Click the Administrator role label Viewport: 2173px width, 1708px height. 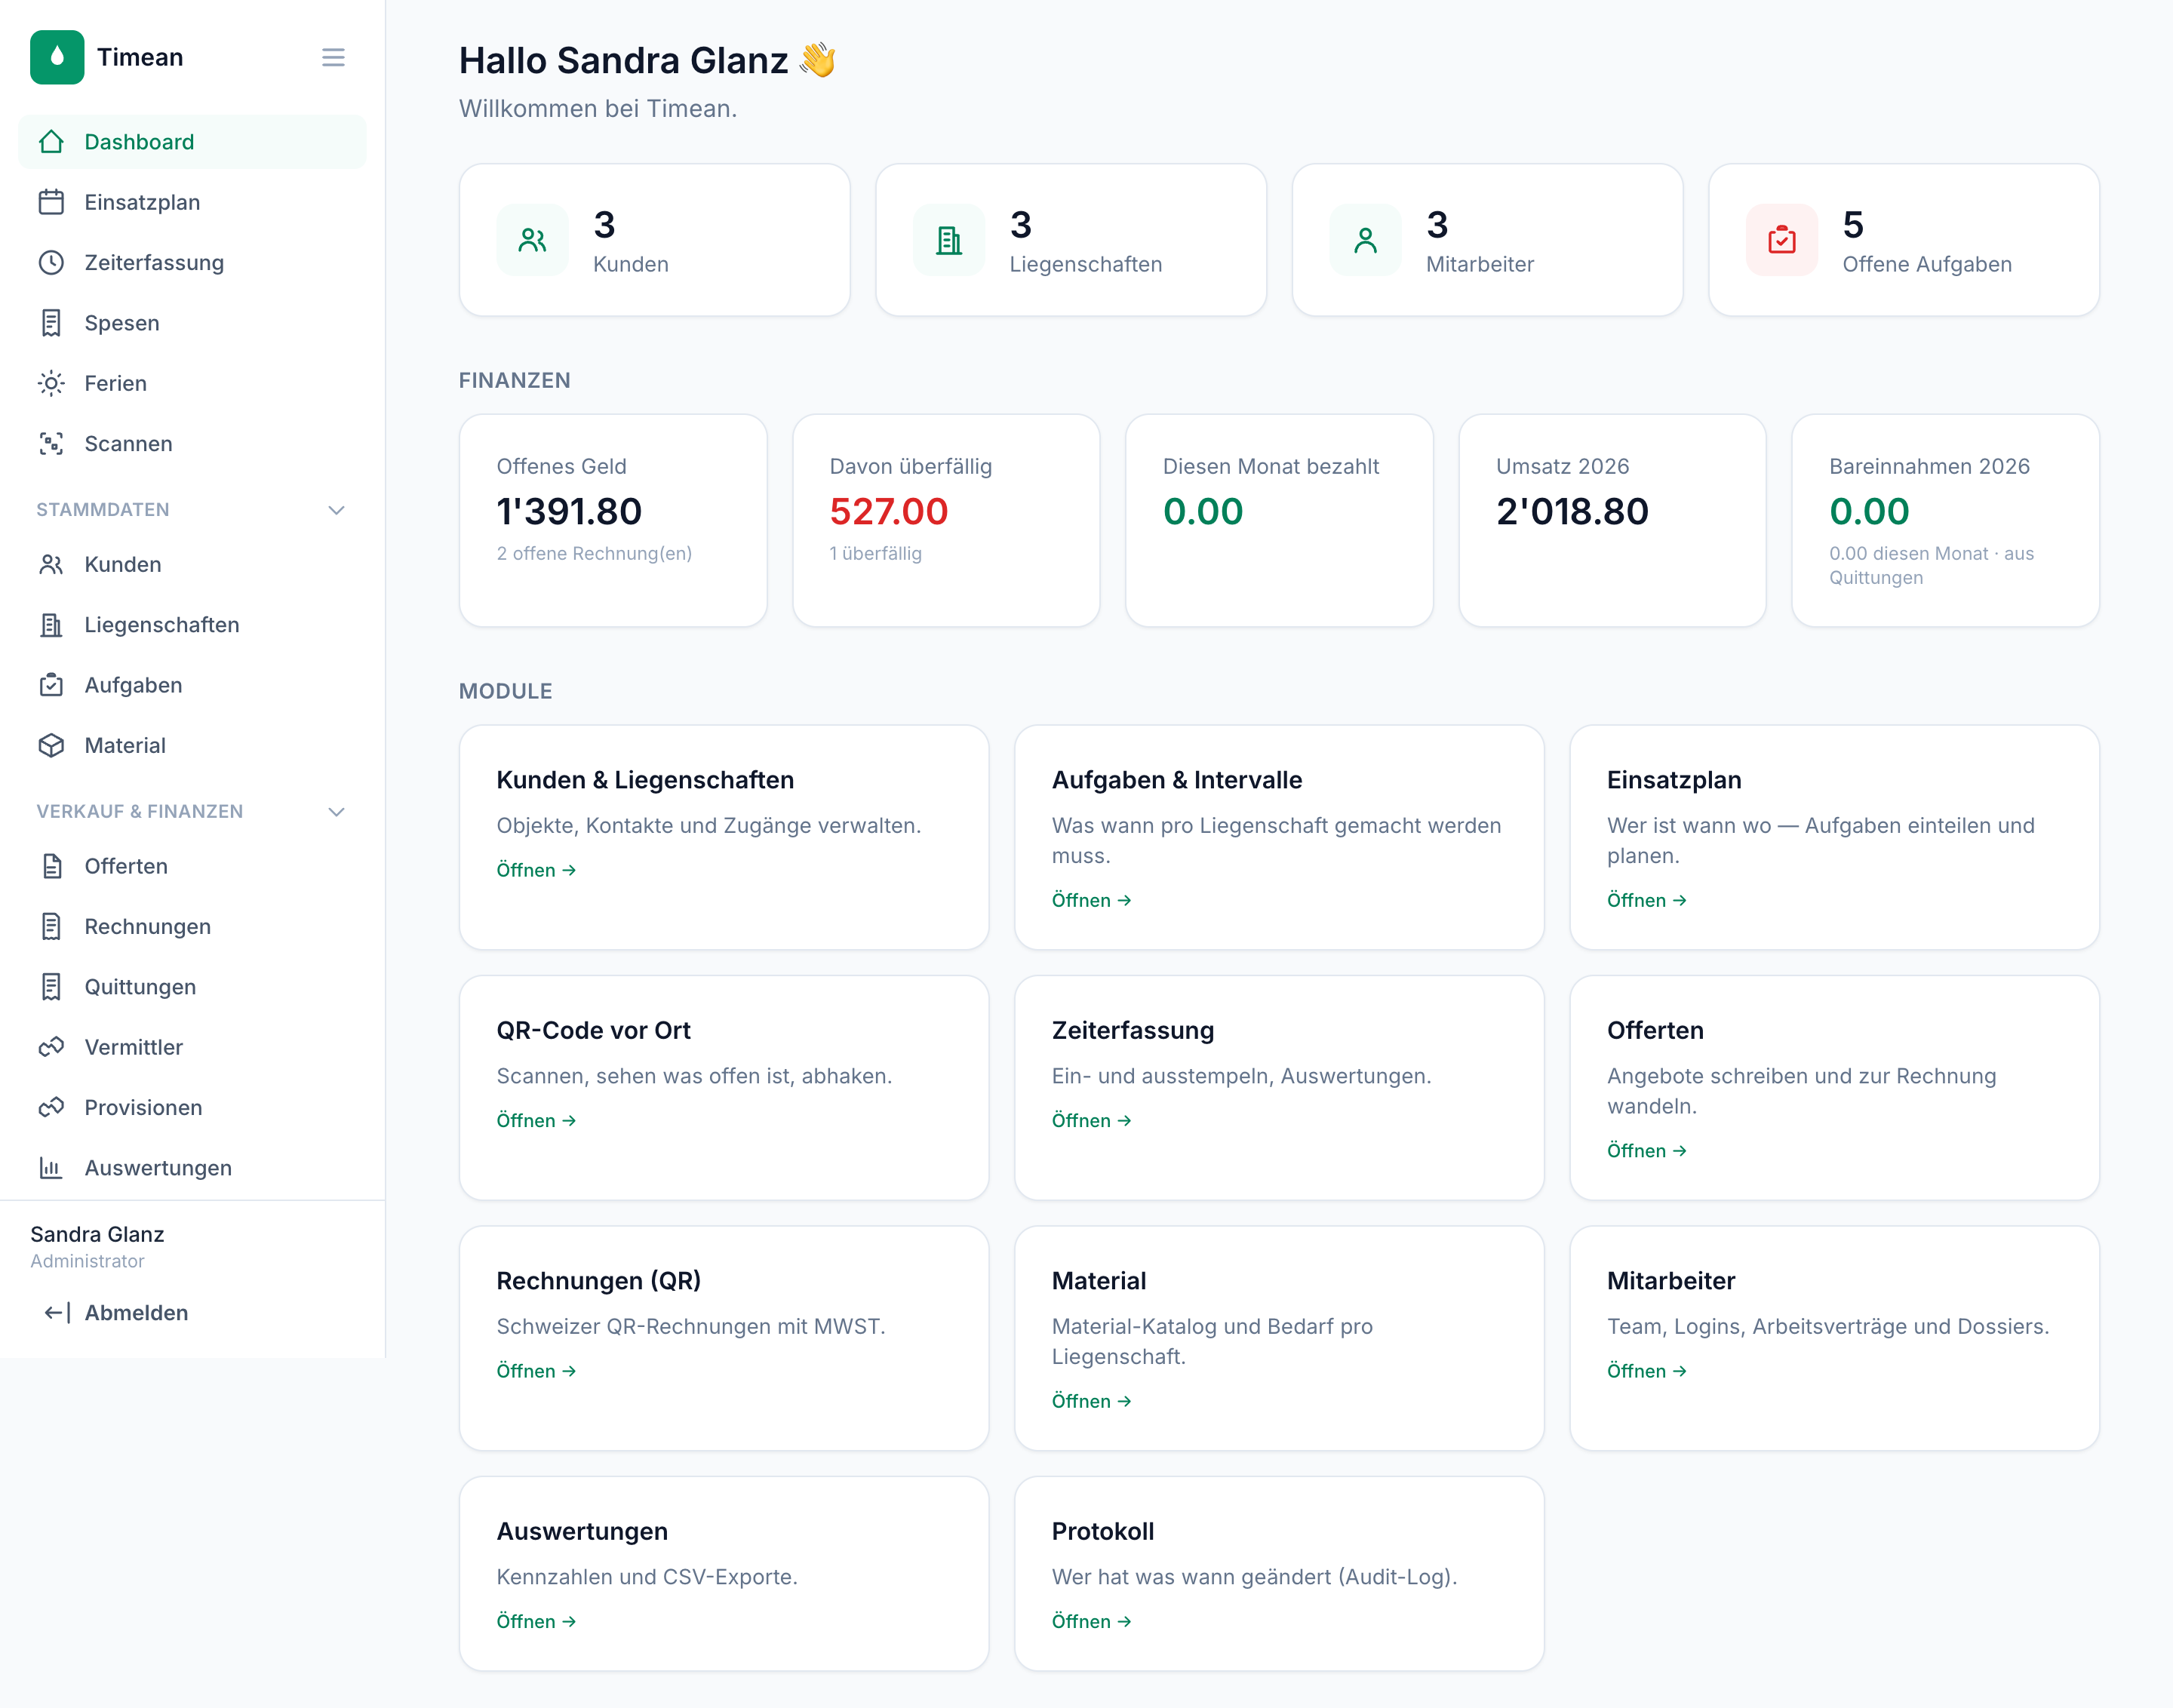point(87,1261)
